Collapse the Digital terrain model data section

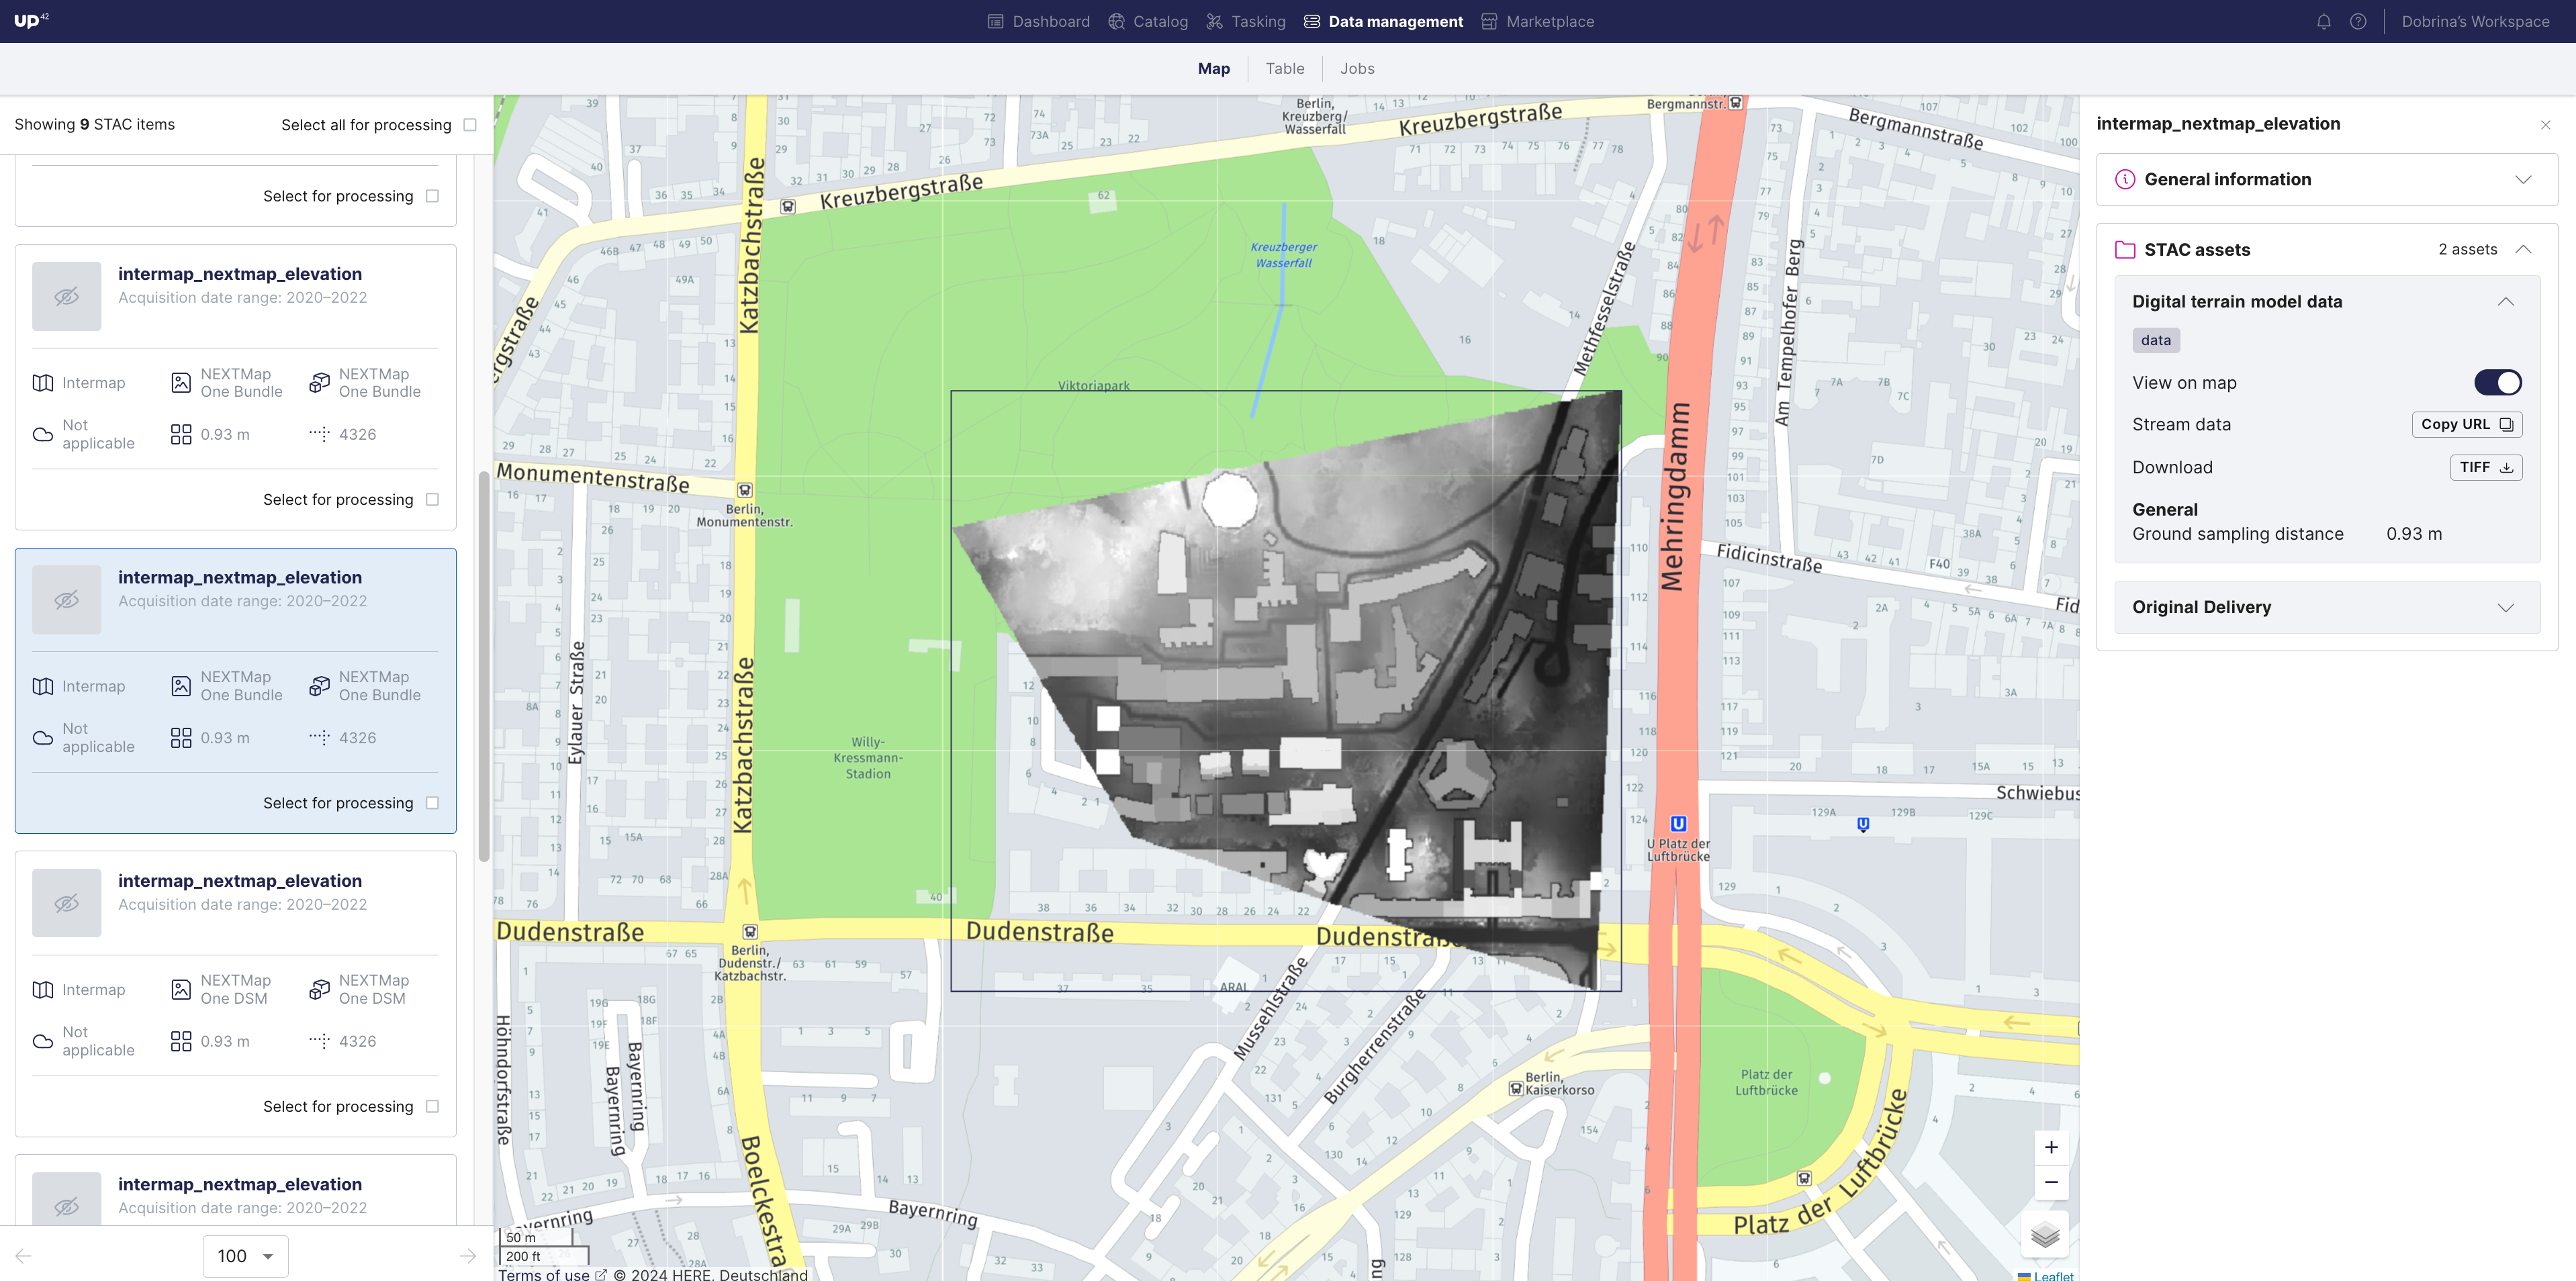2502,301
